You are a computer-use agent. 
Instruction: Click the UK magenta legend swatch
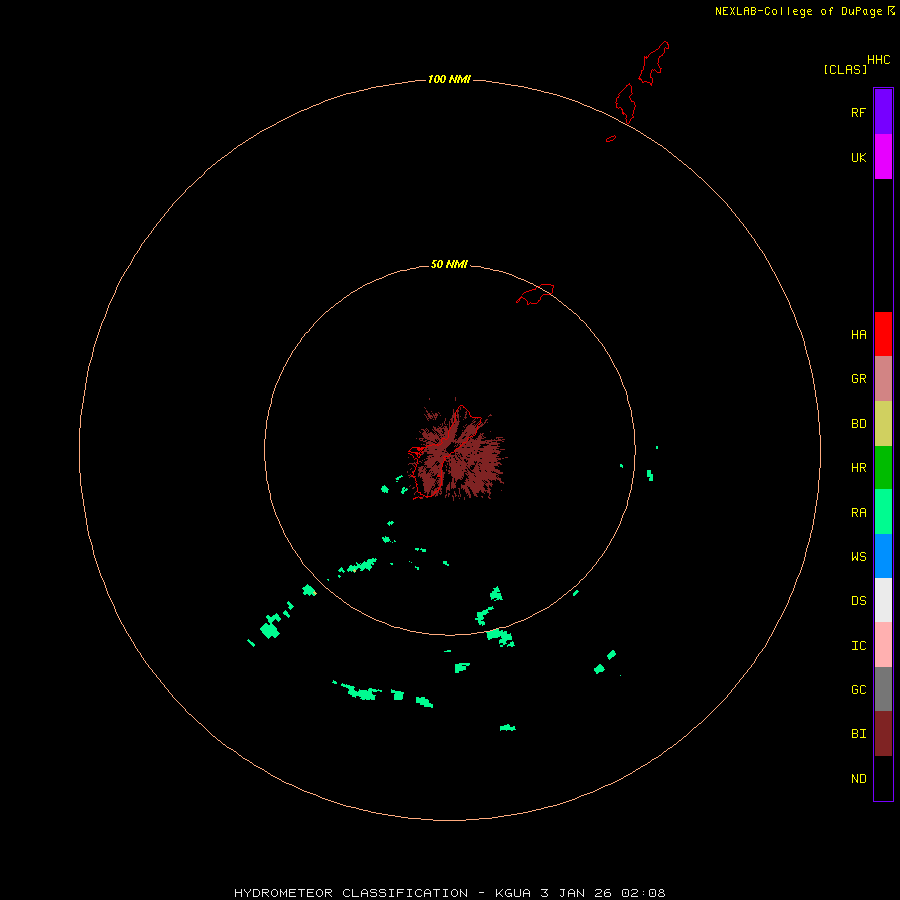point(883,157)
